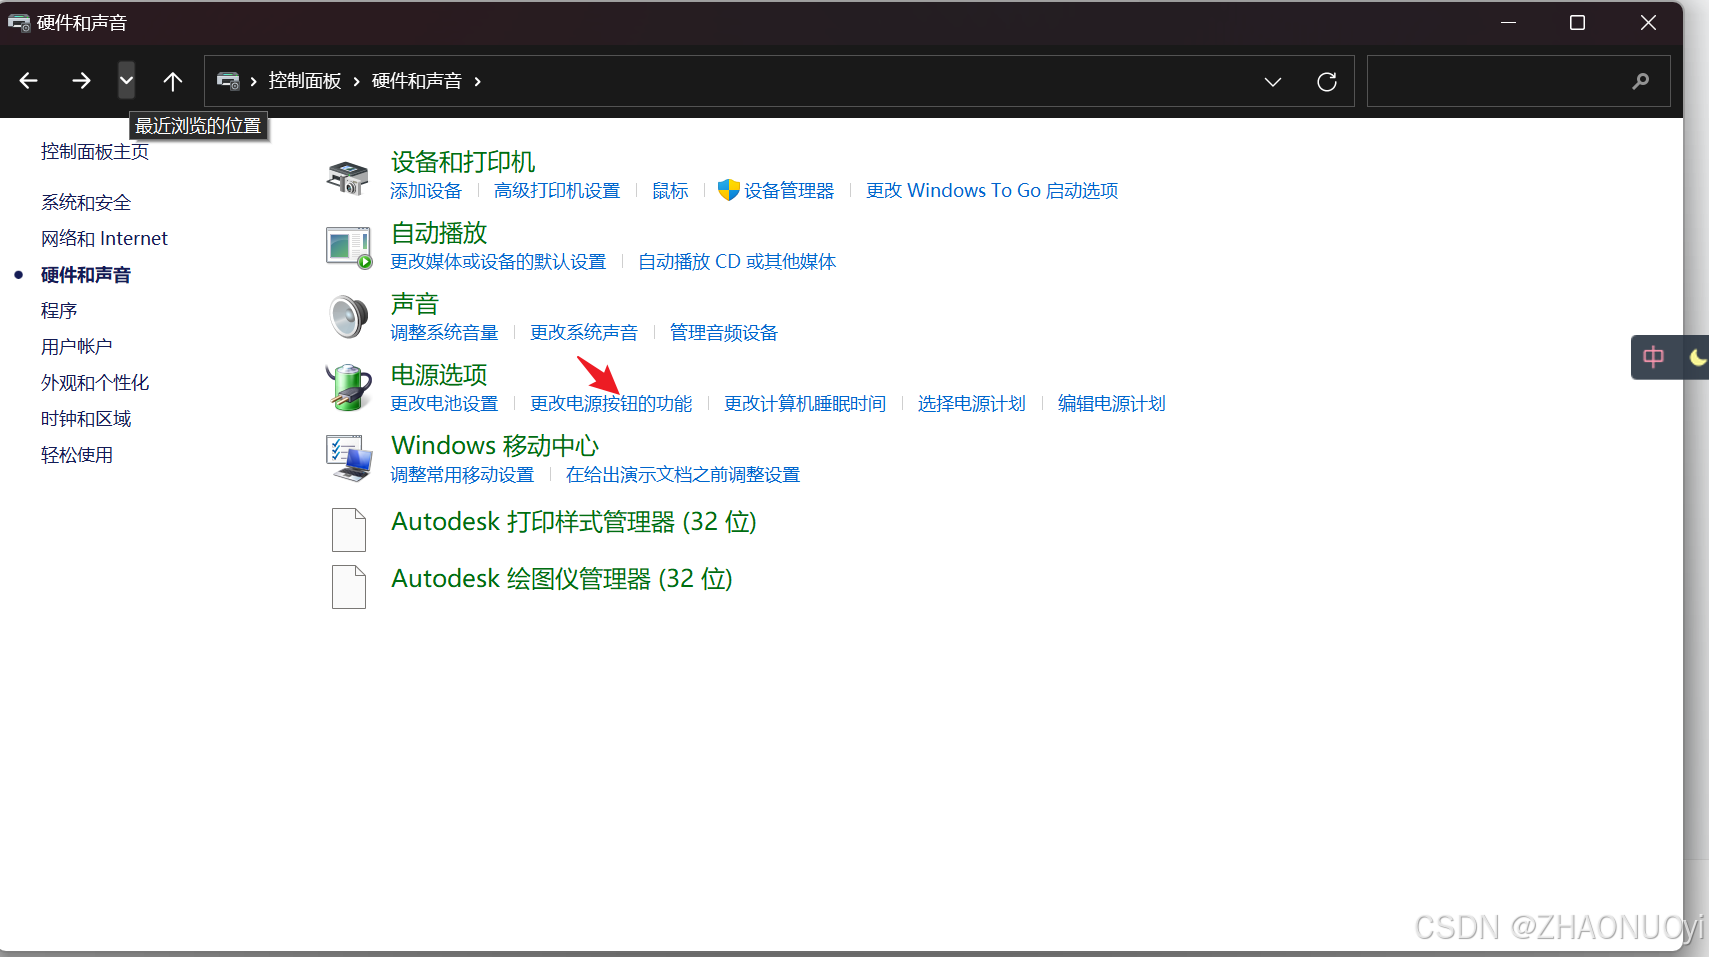Click 更改电池设置 link
Viewport: 1709px width, 957px height.
click(444, 404)
